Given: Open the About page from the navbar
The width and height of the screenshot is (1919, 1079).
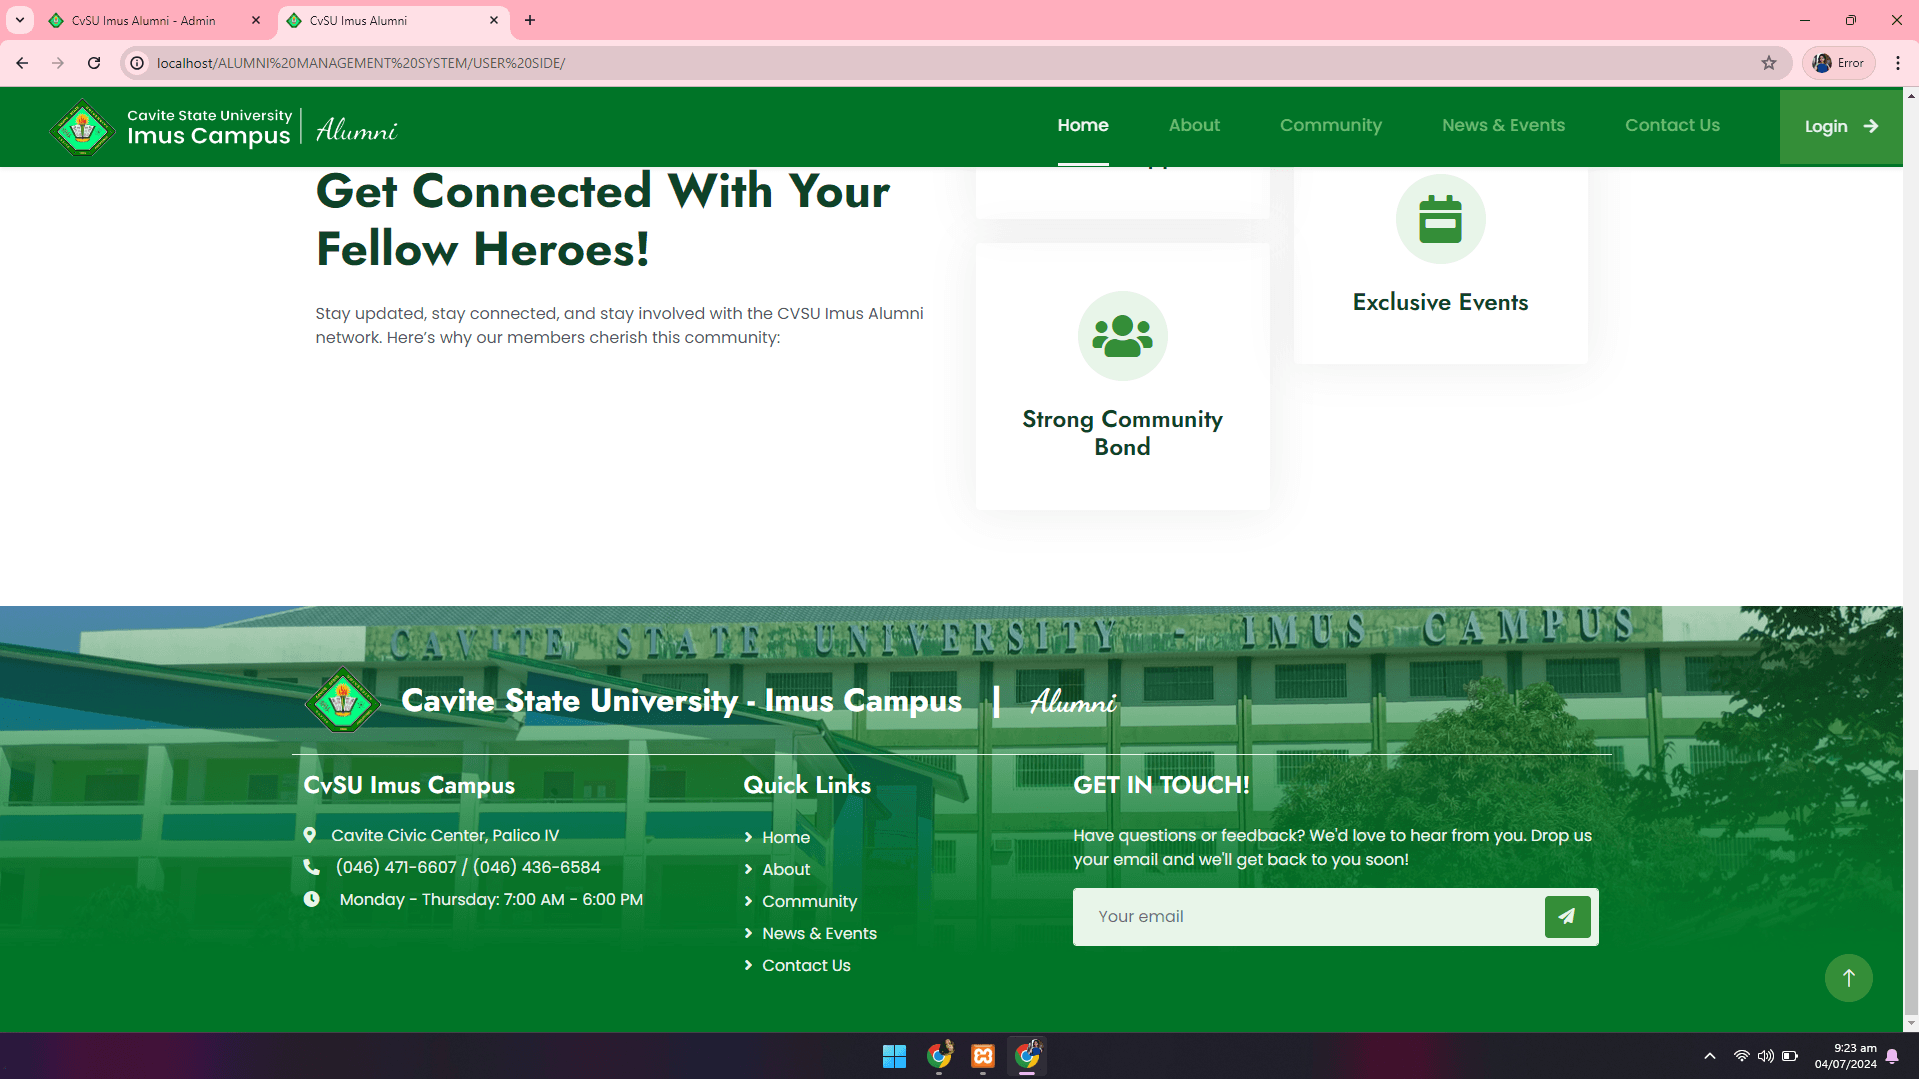Looking at the screenshot, I should click(1193, 125).
